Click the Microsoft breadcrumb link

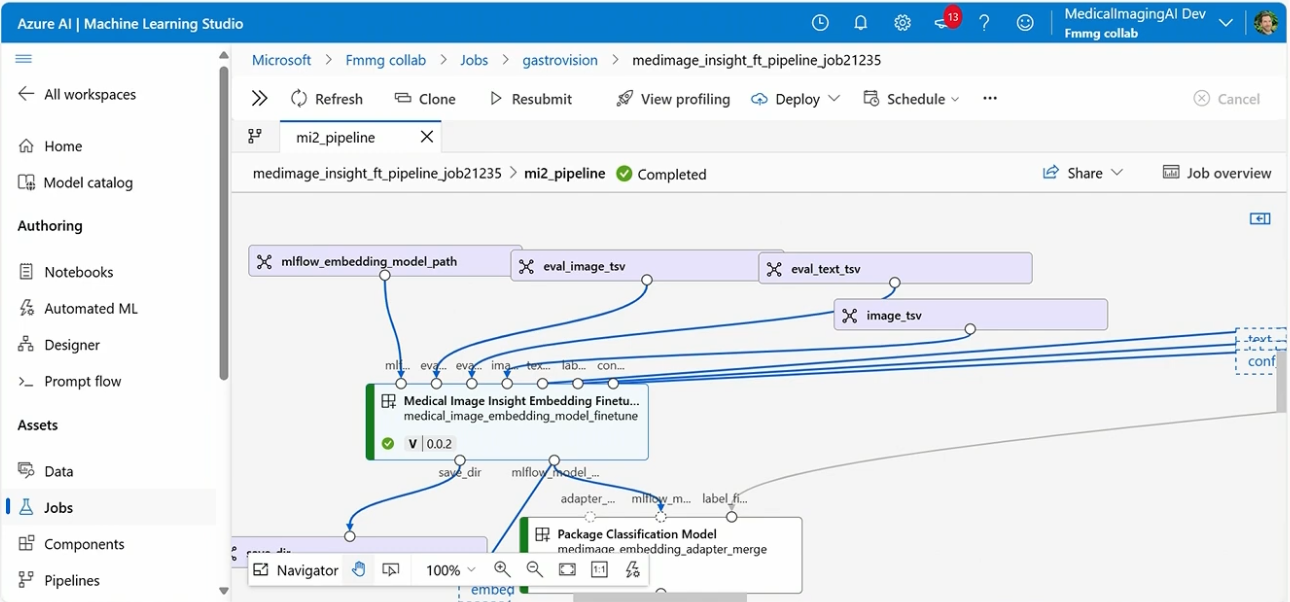tap(281, 60)
